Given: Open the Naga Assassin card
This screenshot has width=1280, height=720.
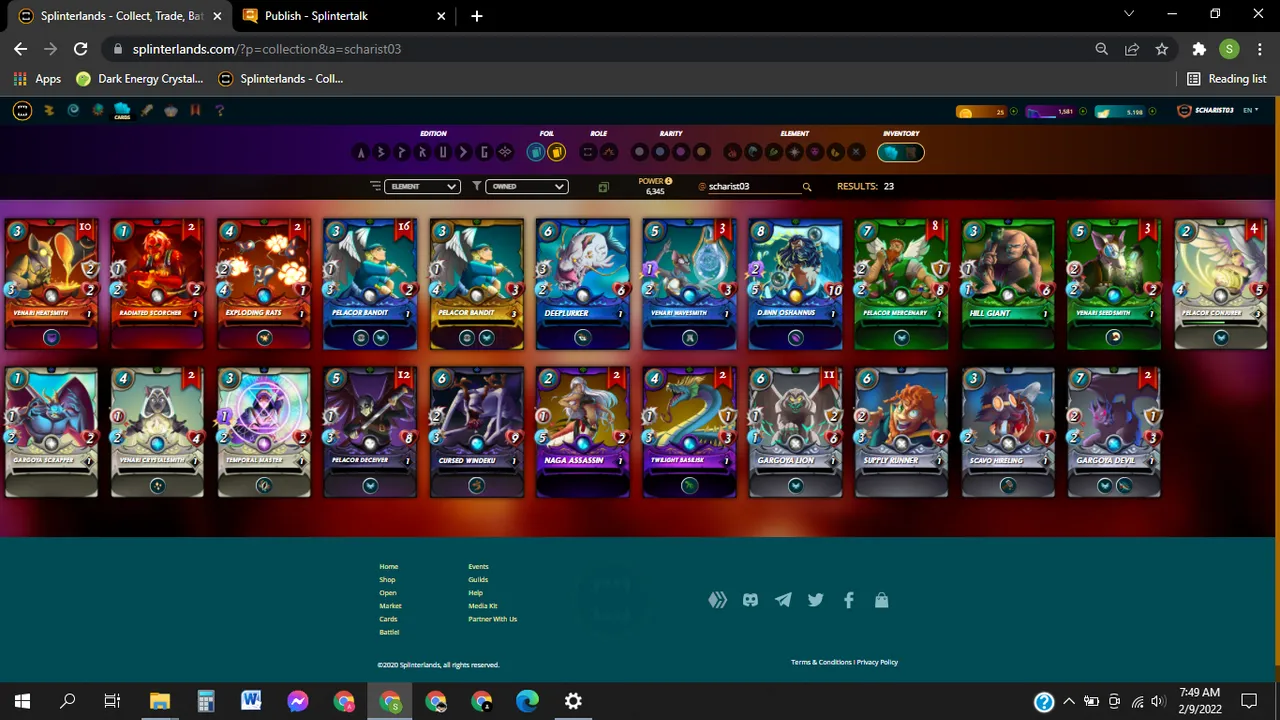Looking at the screenshot, I should pos(582,432).
